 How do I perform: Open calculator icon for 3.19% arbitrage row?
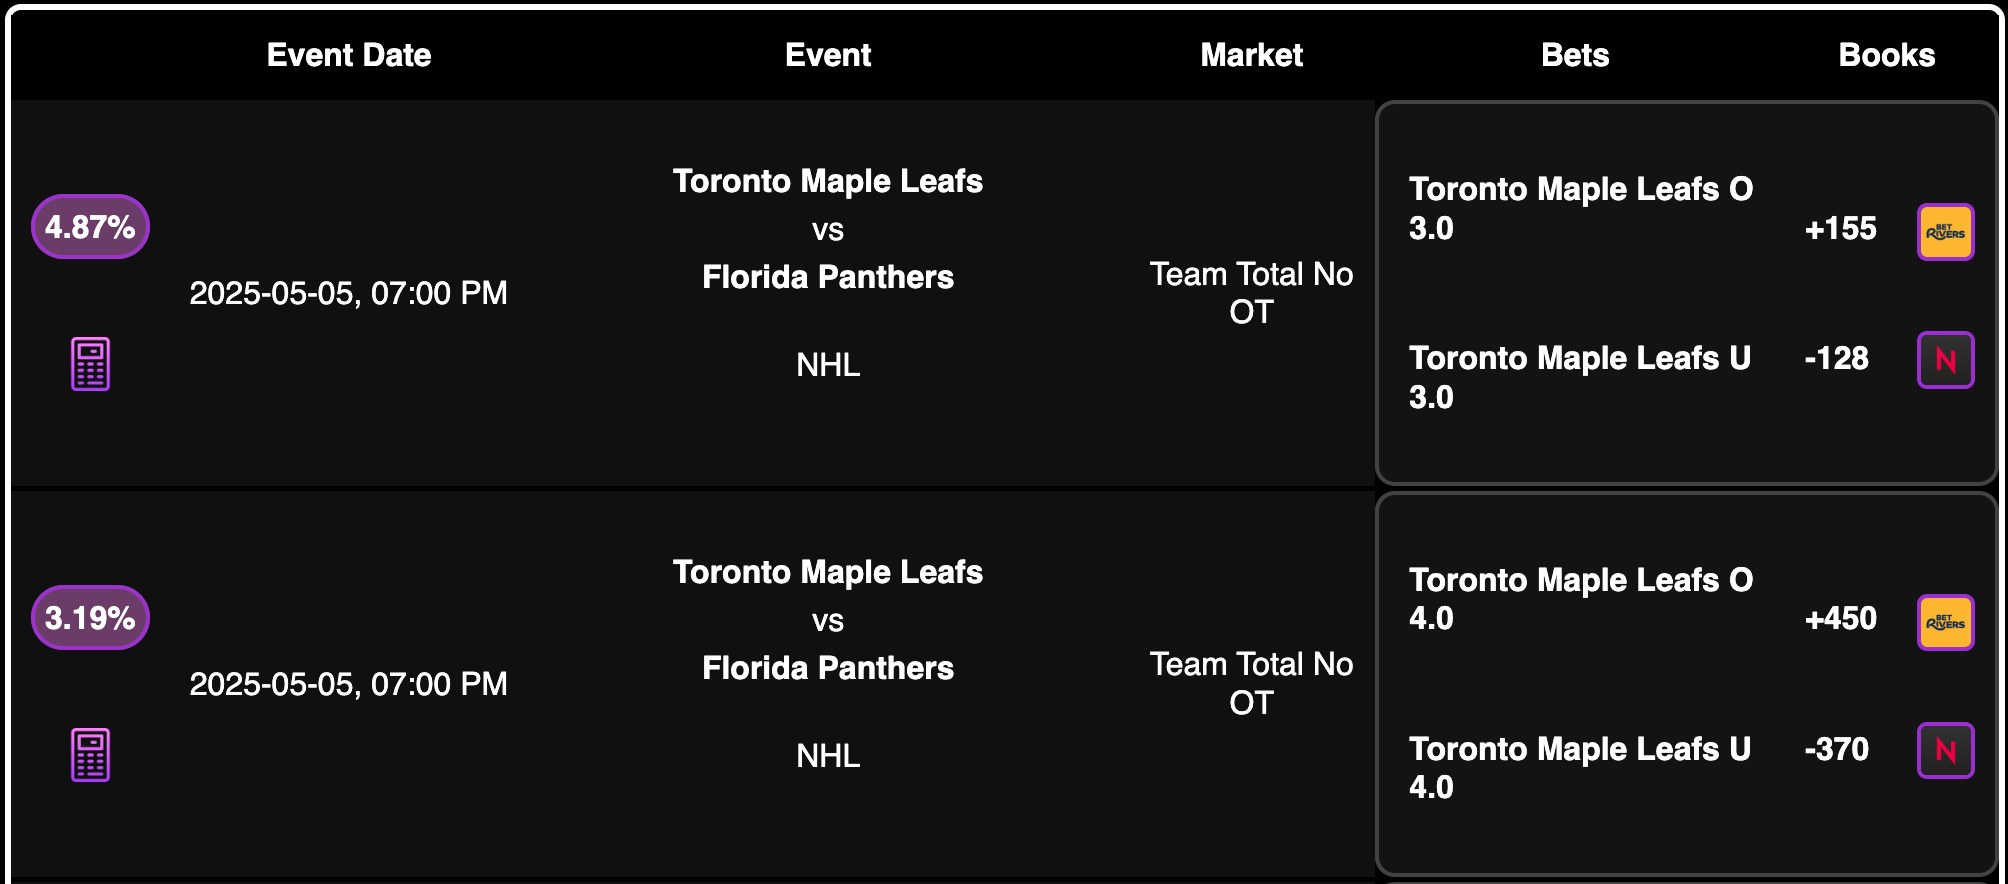pos(90,755)
